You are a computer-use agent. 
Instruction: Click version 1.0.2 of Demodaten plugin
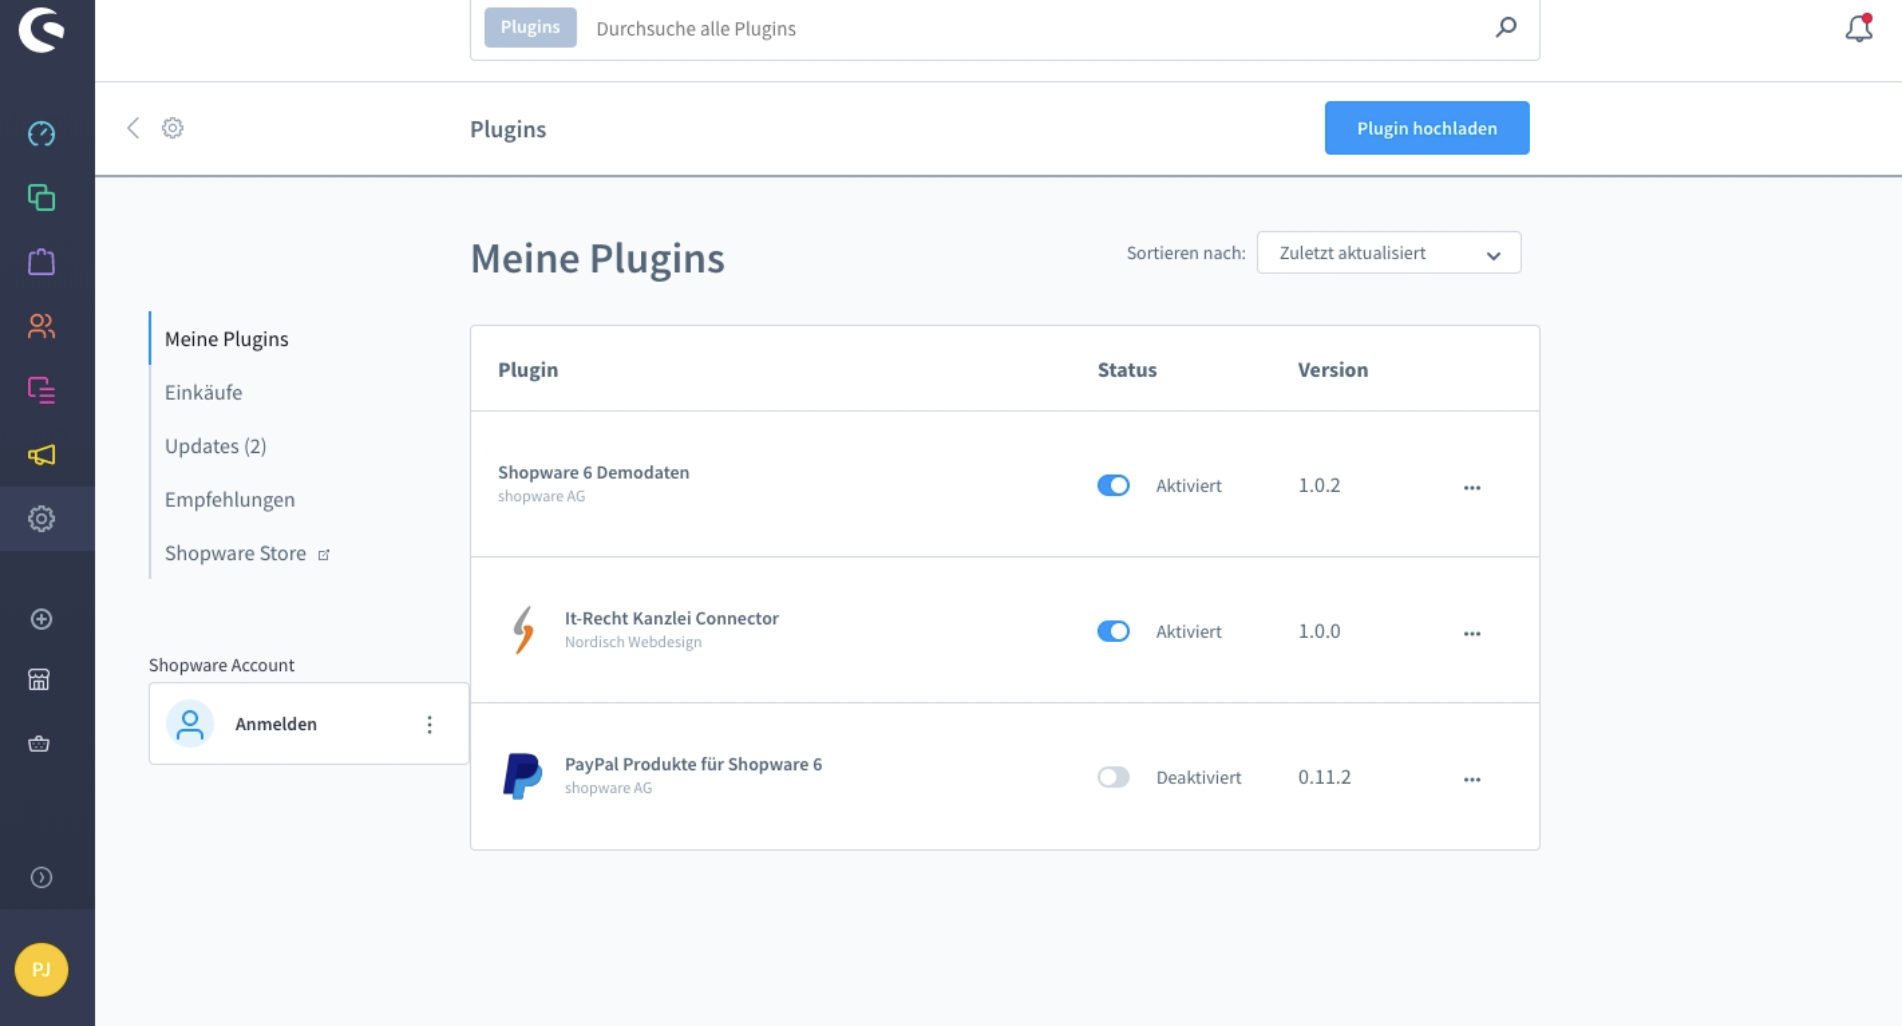(1319, 485)
